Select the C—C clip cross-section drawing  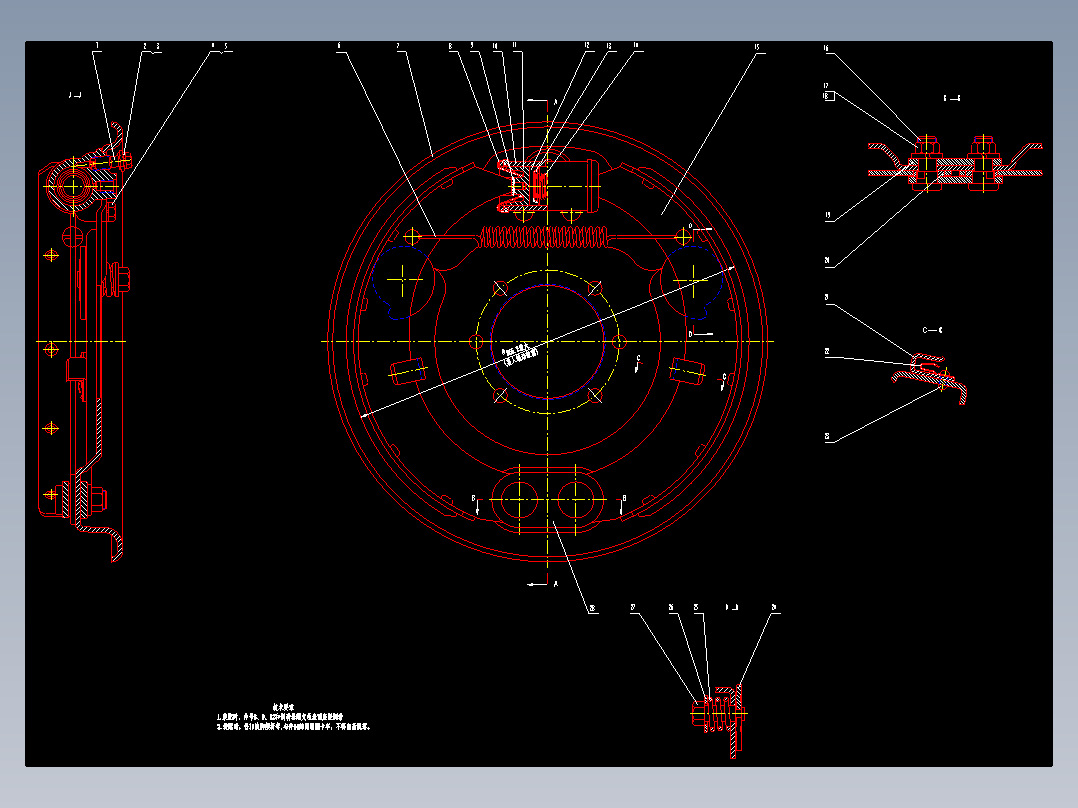click(930, 378)
